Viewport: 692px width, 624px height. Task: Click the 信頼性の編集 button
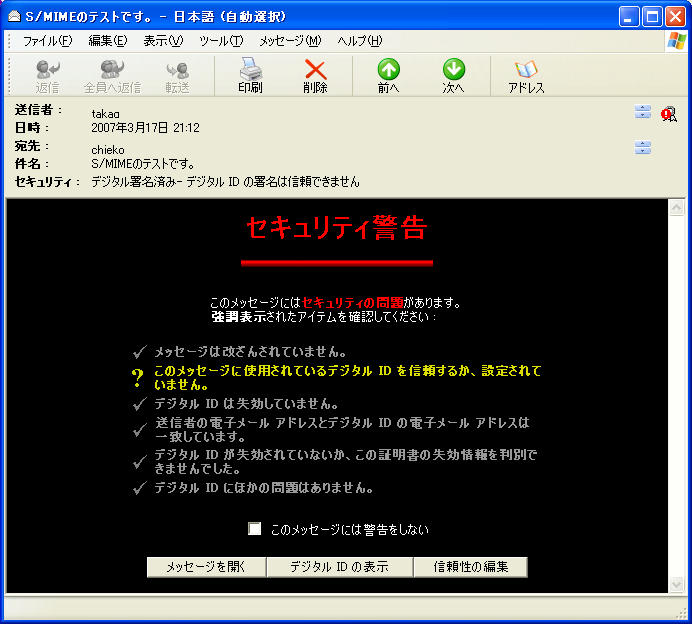470,567
